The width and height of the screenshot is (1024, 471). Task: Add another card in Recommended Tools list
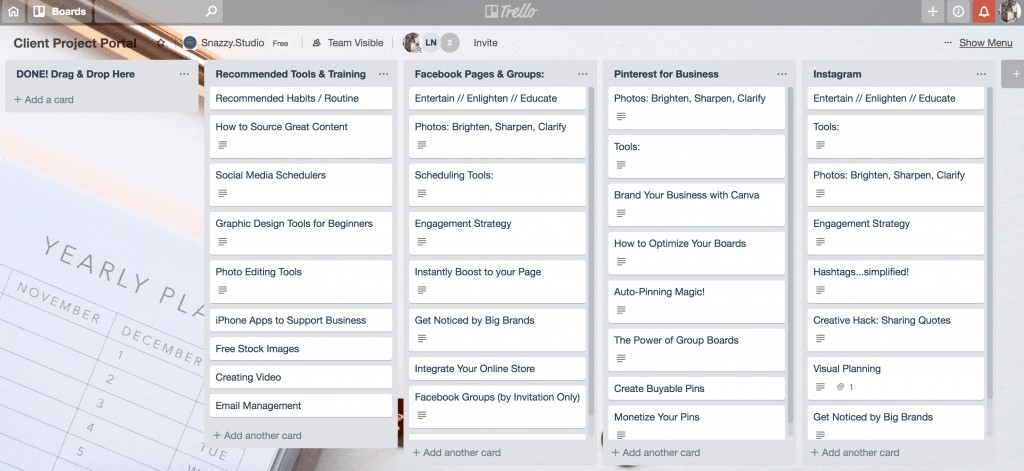[x=257, y=436]
